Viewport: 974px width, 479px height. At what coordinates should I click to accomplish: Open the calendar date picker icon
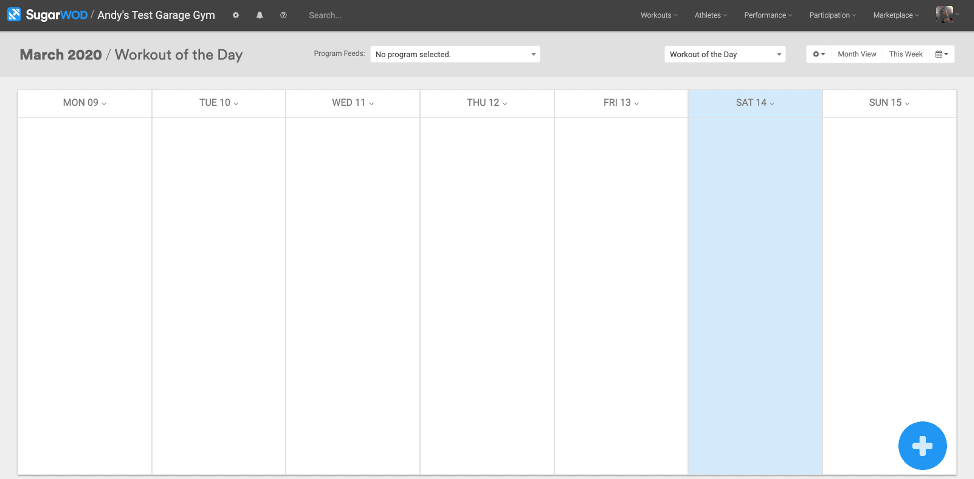(x=942, y=54)
